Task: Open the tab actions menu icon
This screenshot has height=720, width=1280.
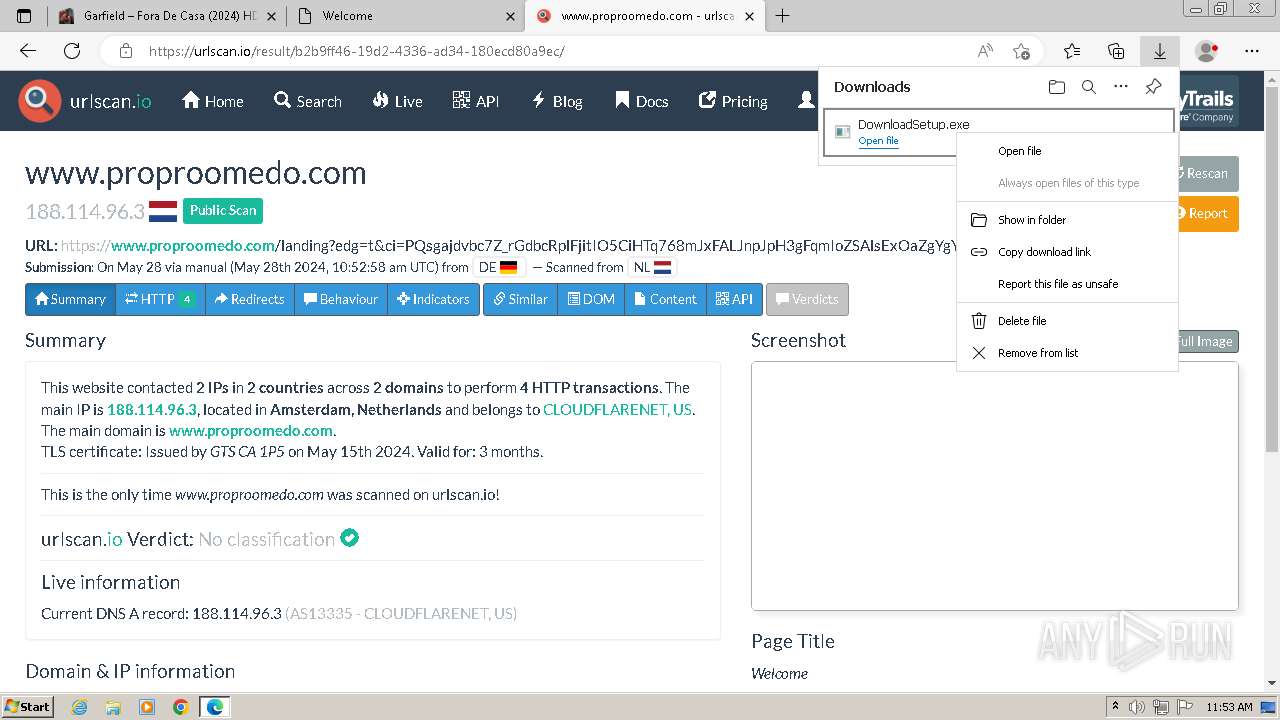Action: click(x=24, y=16)
